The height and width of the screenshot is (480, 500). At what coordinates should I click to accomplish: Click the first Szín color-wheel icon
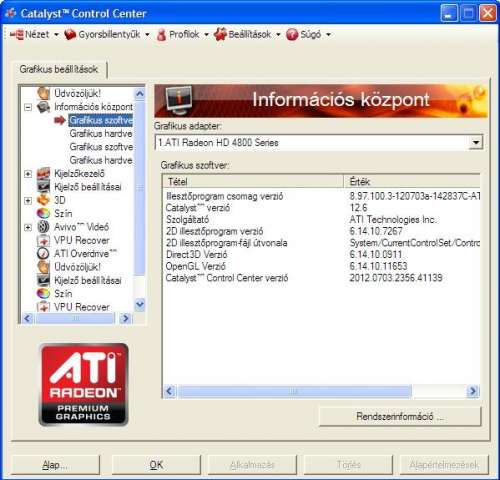pyautogui.click(x=43, y=213)
